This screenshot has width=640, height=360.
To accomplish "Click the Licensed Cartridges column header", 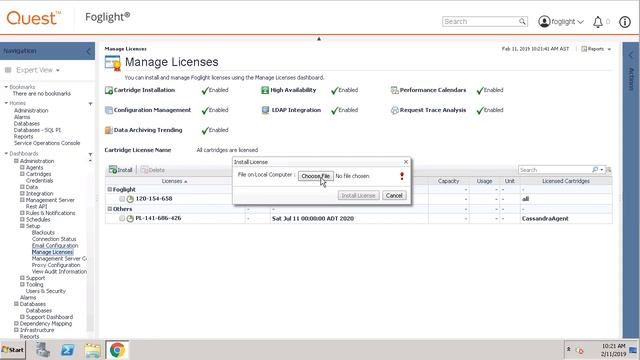I will (x=566, y=181).
